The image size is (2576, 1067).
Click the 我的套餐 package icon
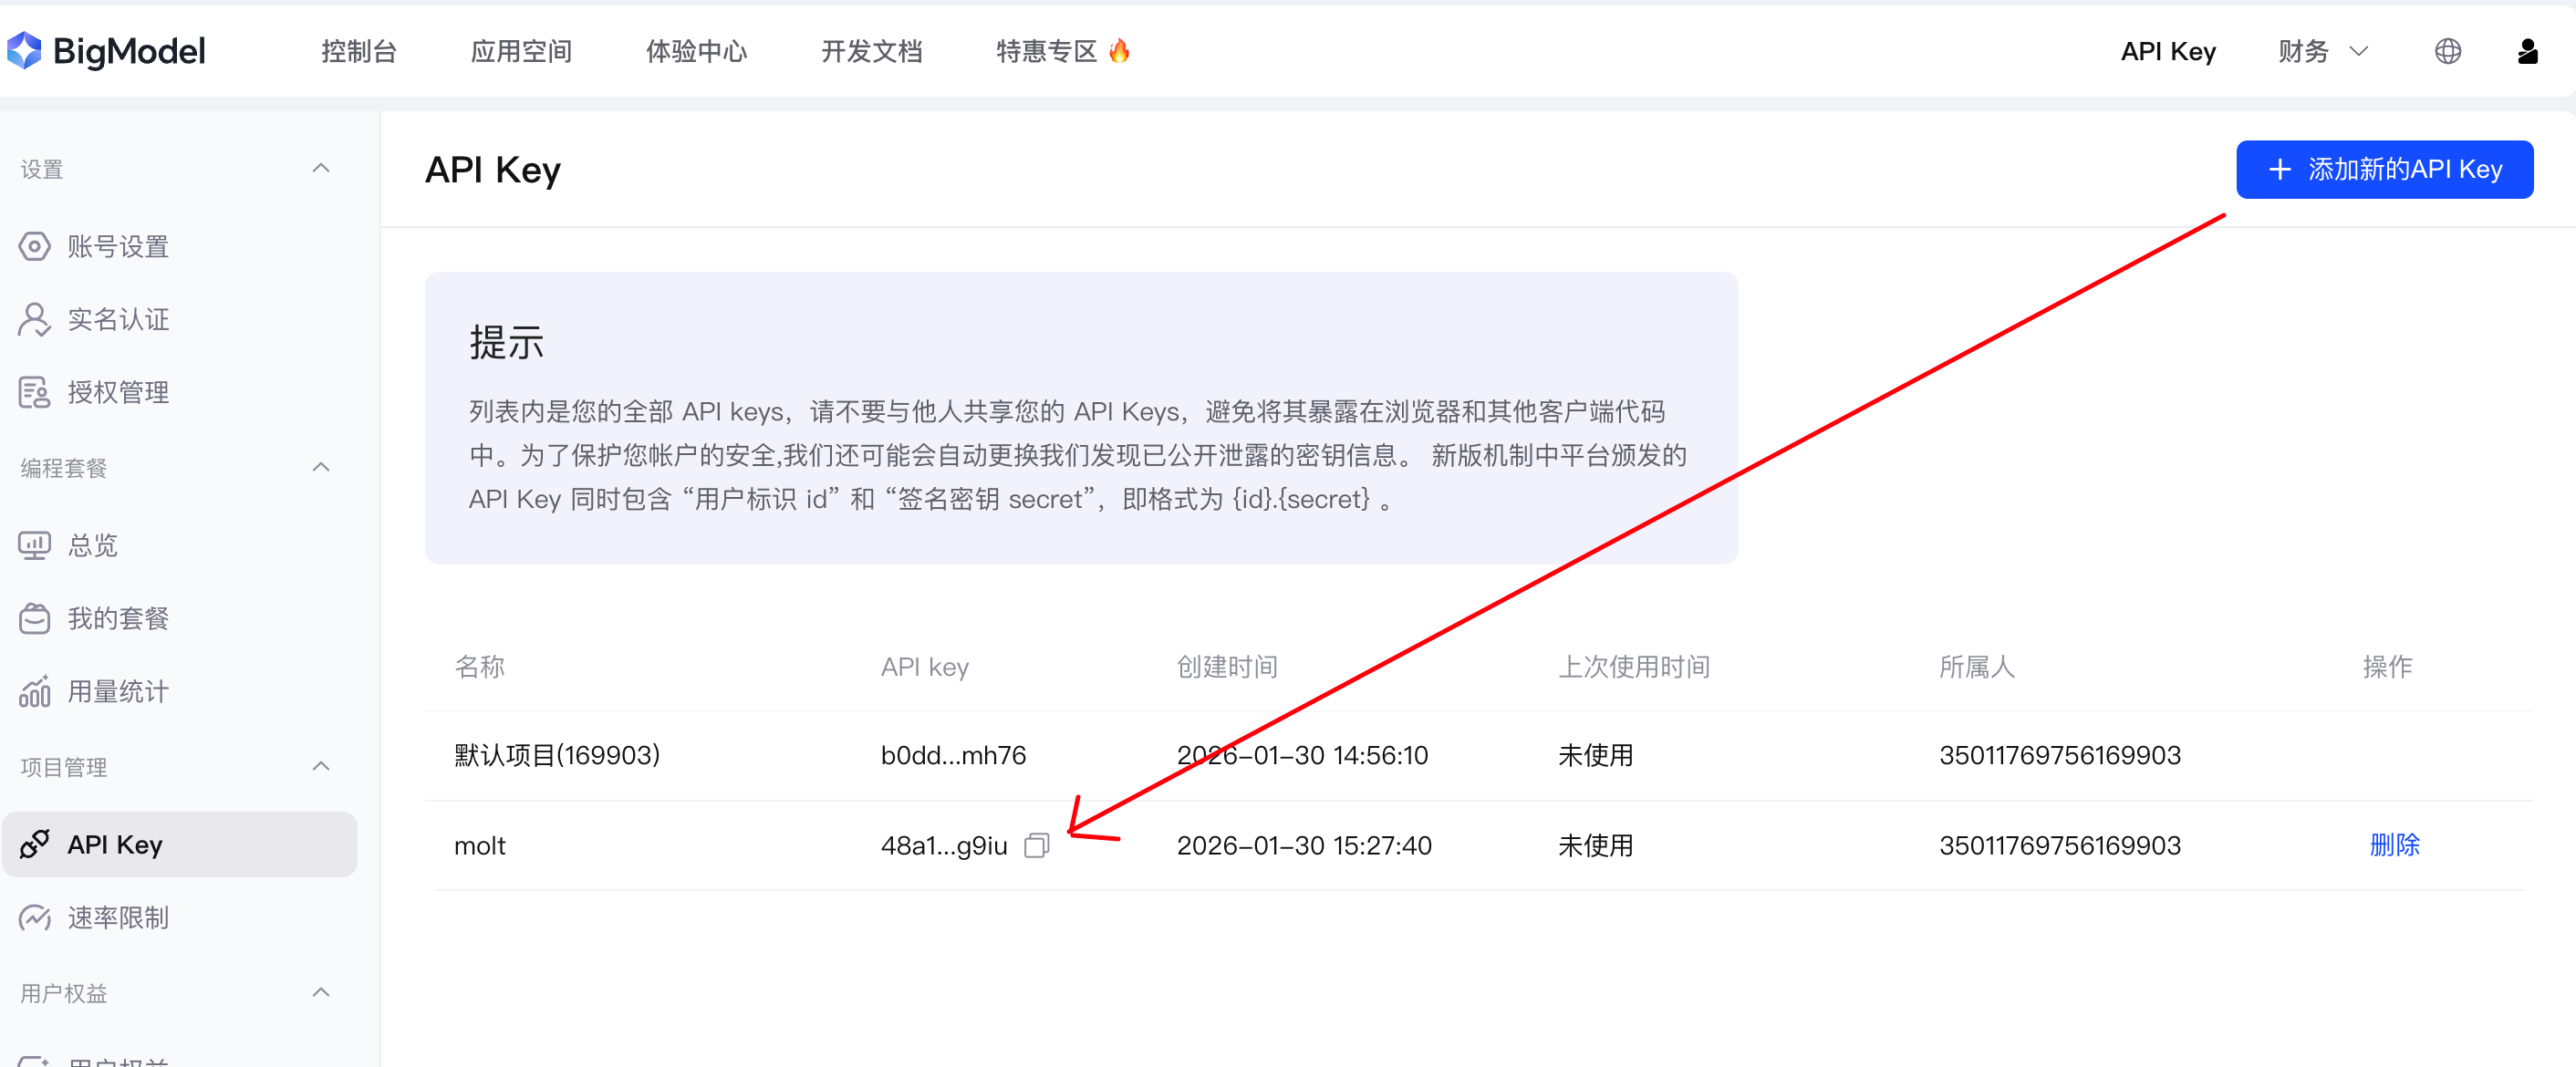point(34,618)
